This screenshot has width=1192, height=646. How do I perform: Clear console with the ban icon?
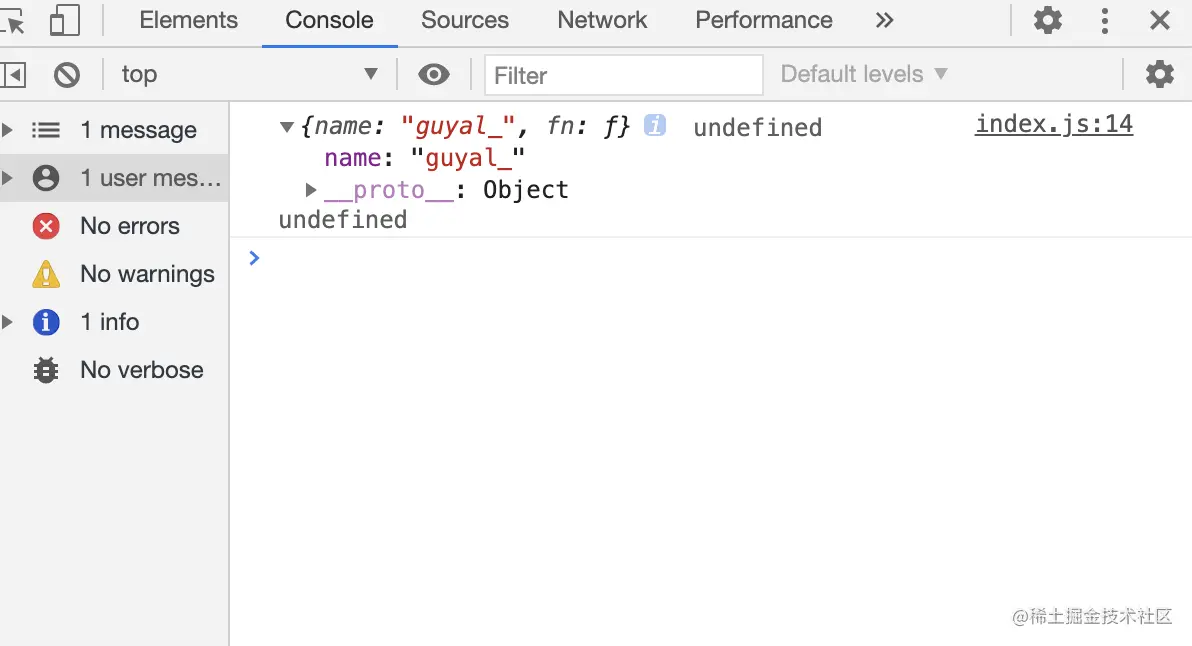[x=67, y=74]
